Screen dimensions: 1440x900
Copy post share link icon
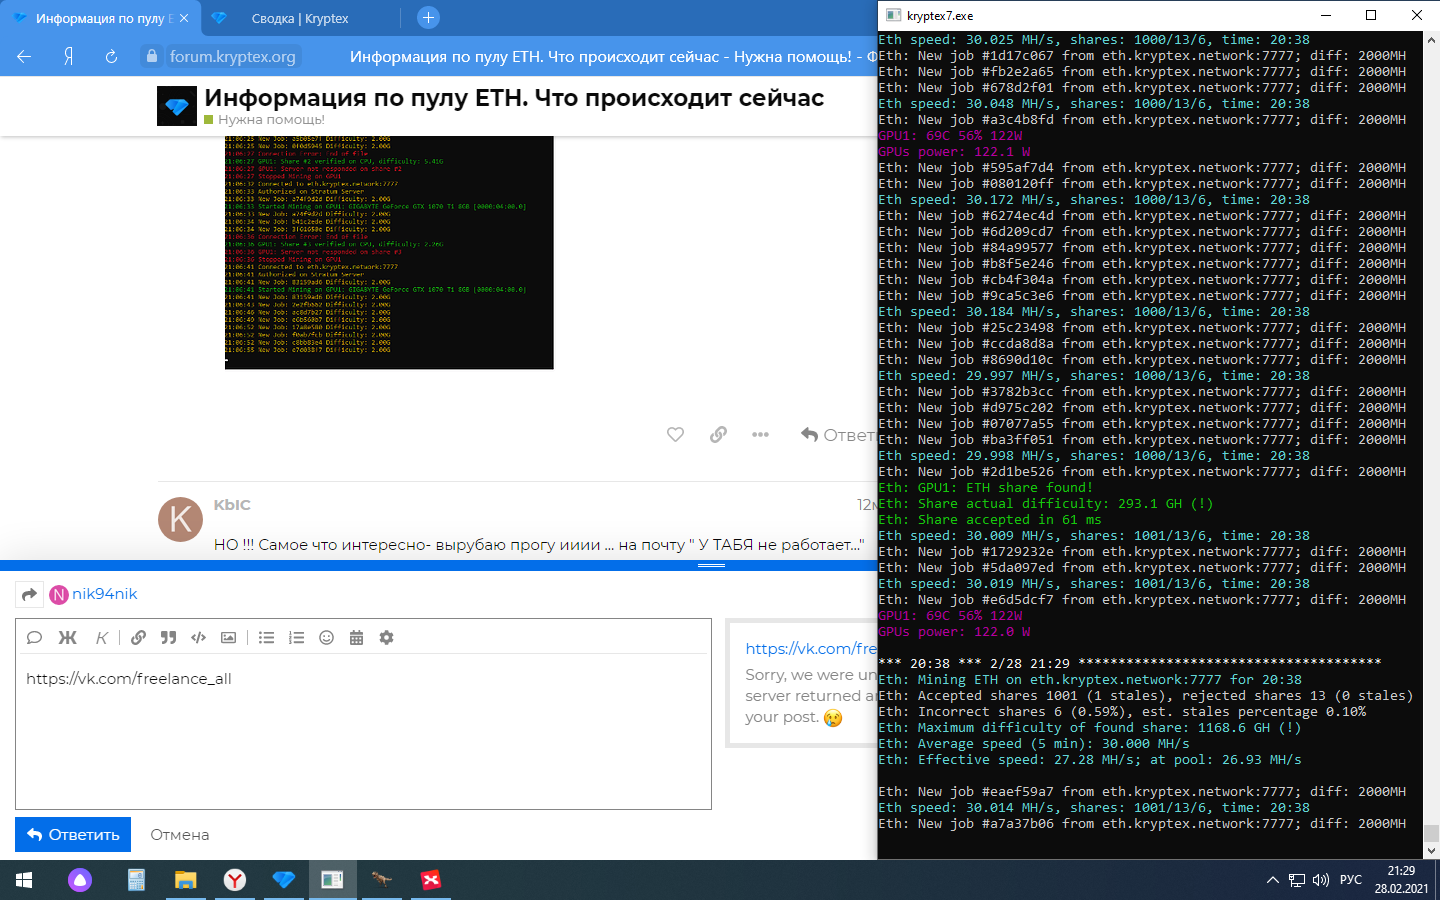[x=718, y=434]
